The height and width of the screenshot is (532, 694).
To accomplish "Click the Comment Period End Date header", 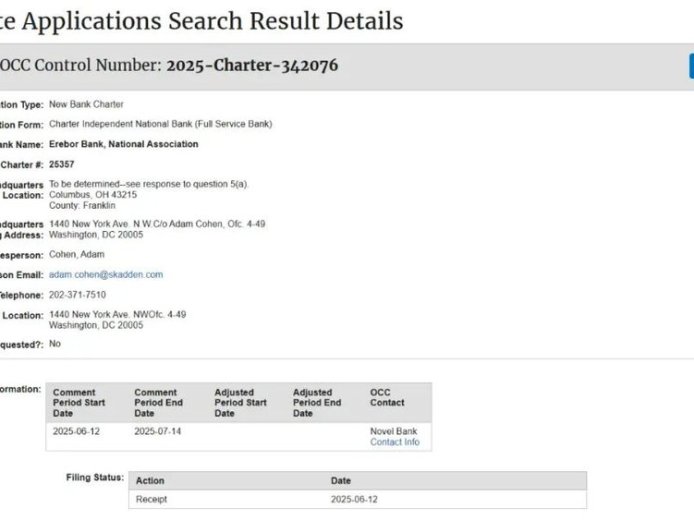I will (x=160, y=403).
